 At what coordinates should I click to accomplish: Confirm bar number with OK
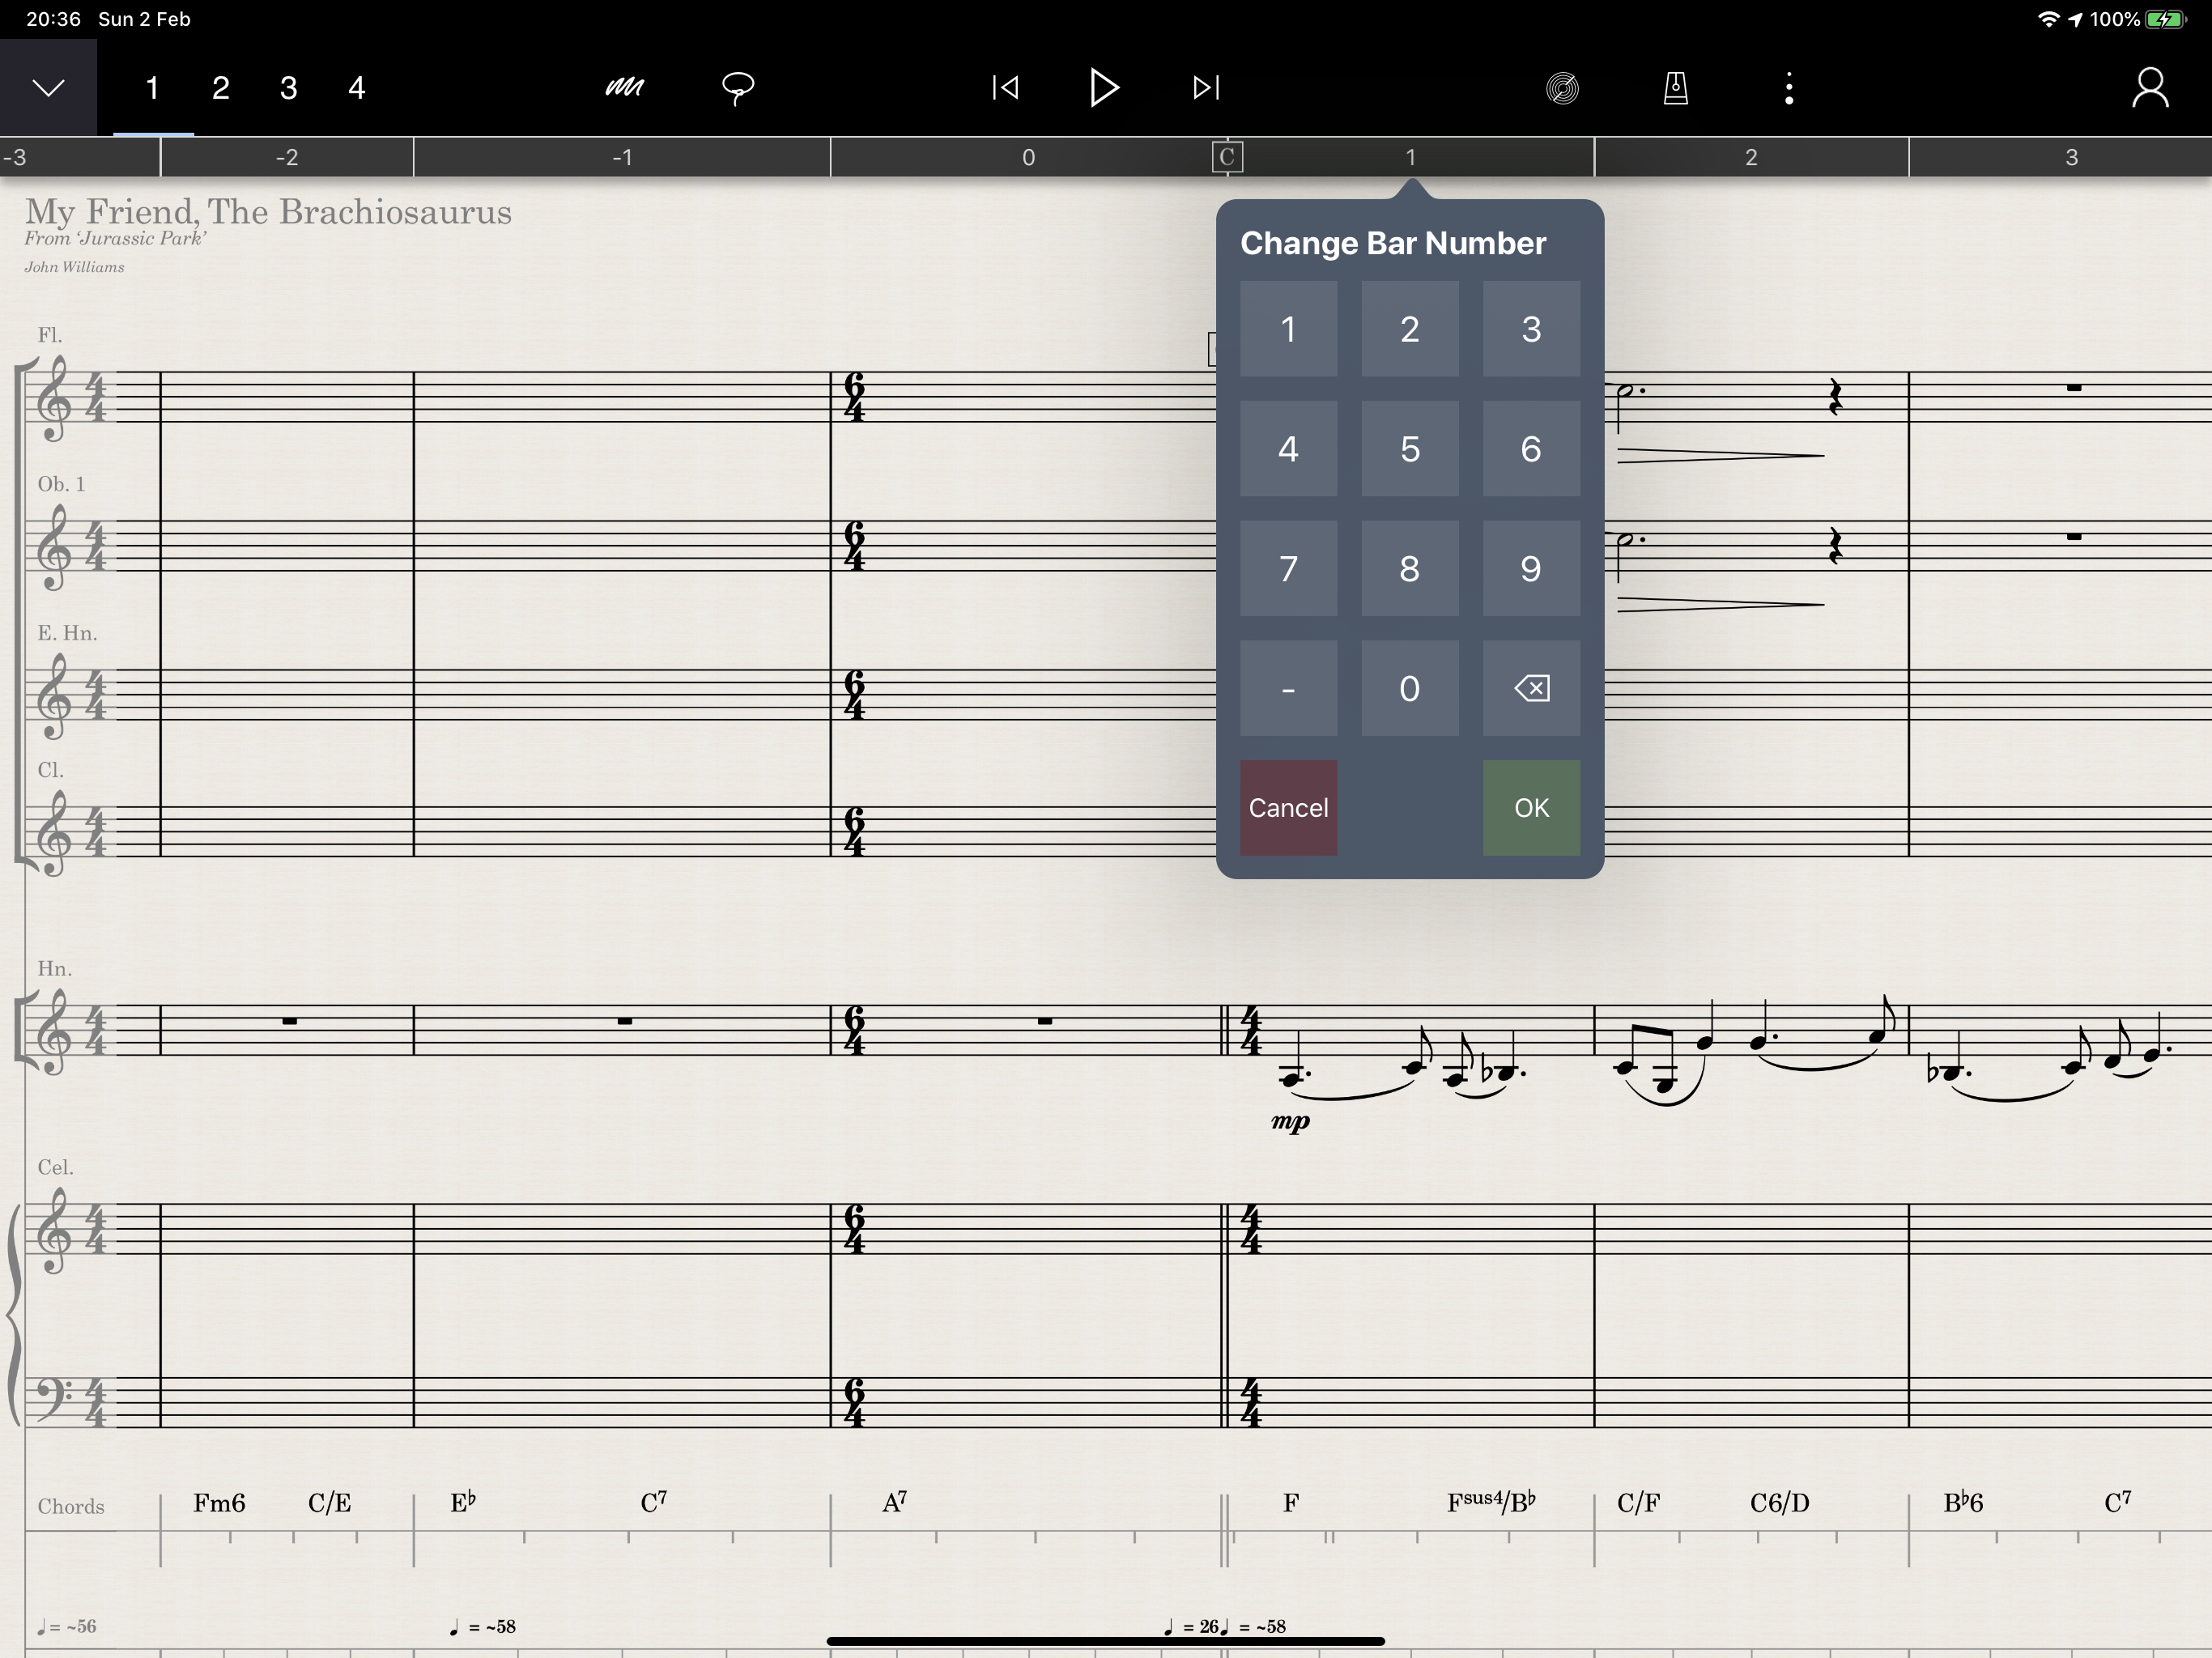[x=1531, y=808]
